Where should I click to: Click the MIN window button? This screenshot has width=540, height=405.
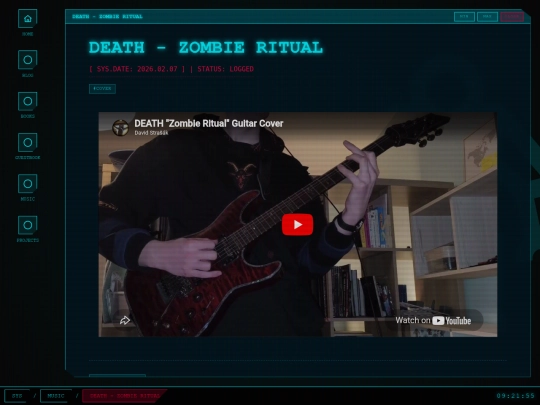[464, 17]
